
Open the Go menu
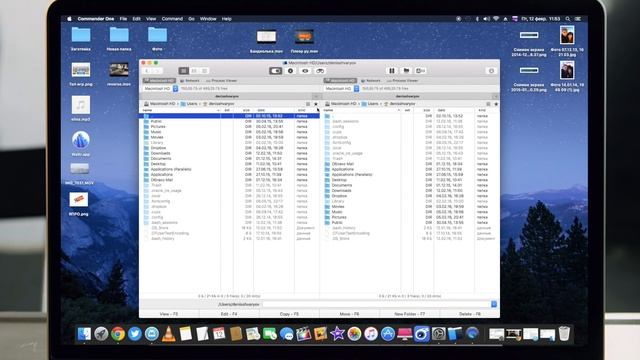(x=191, y=19)
